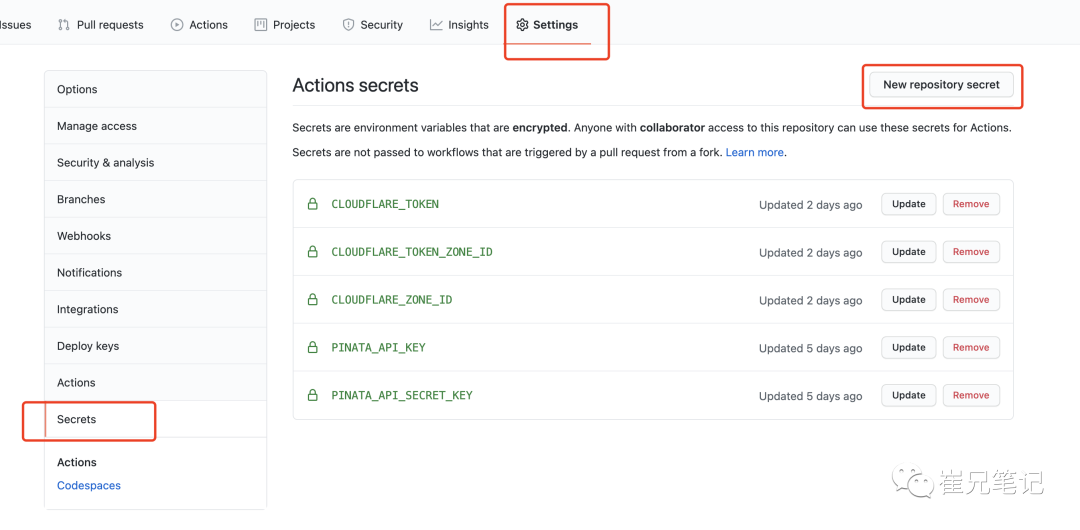The width and height of the screenshot is (1080, 530).
Task: Click the Insights graph icon
Action: click(x=436, y=25)
